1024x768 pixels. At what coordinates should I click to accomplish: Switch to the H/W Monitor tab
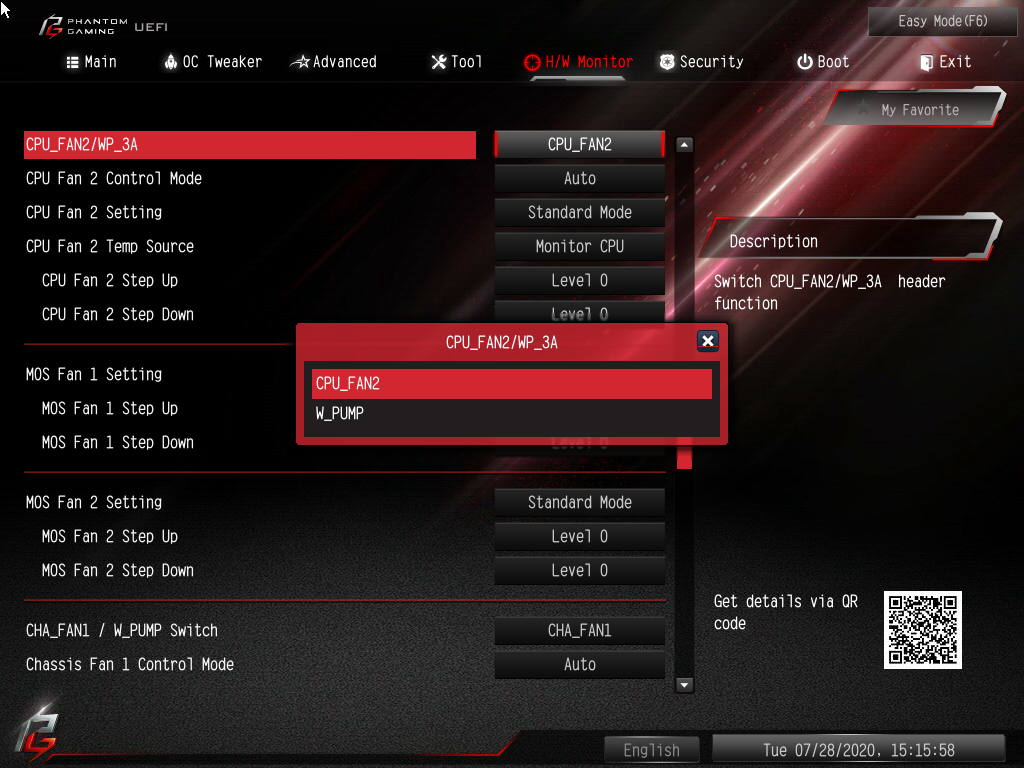click(579, 62)
